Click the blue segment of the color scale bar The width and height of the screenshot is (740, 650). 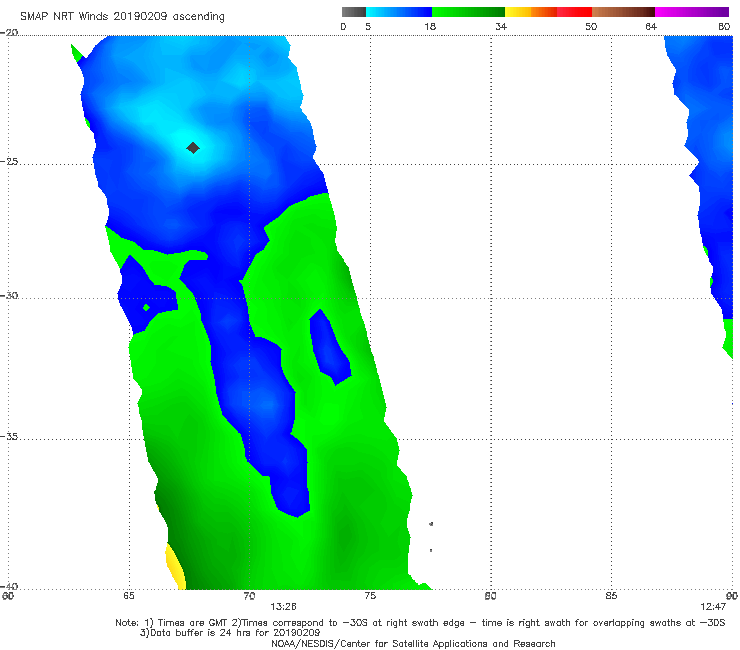399,12
